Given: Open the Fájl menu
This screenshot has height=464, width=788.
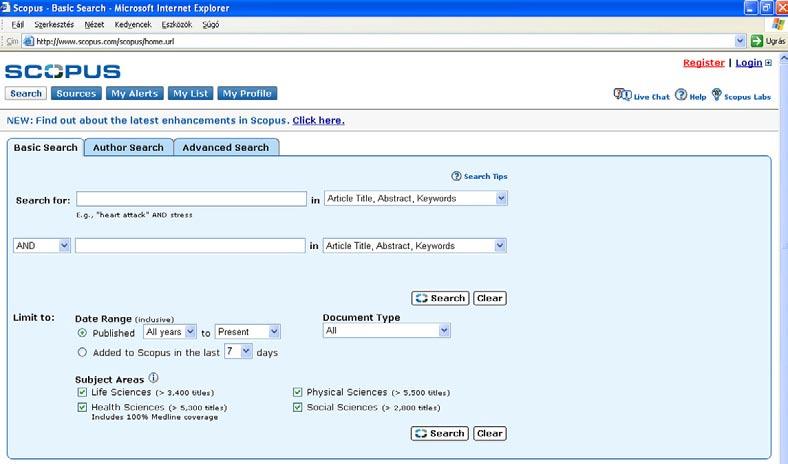Looking at the screenshot, I should [18, 24].
